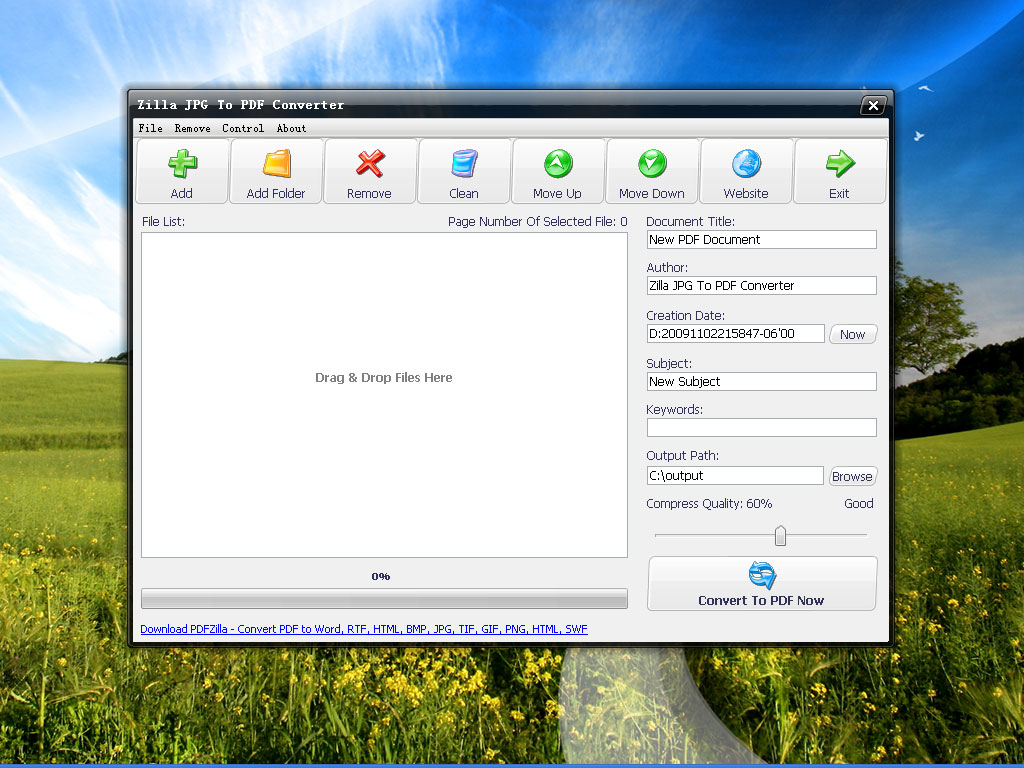Image resolution: width=1024 pixels, height=768 pixels.
Task: Focus the Author input field
Action: (761, 285)
